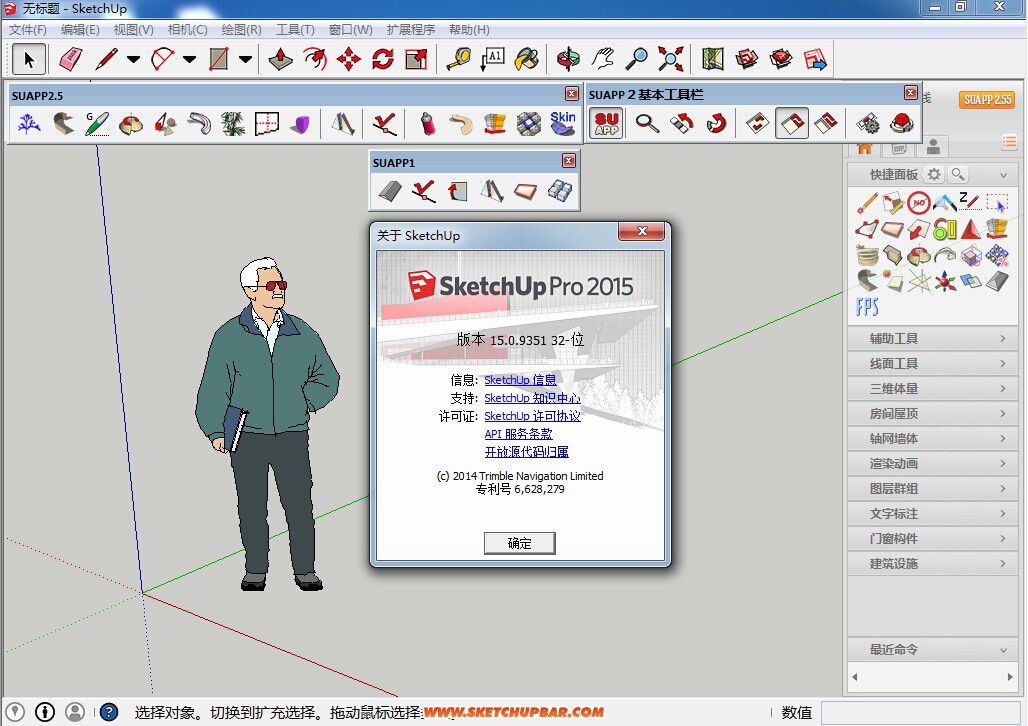Click the Skin tool in SUAPP2.5 toolbar
The image size is (1028, 726).
[563, 123]
